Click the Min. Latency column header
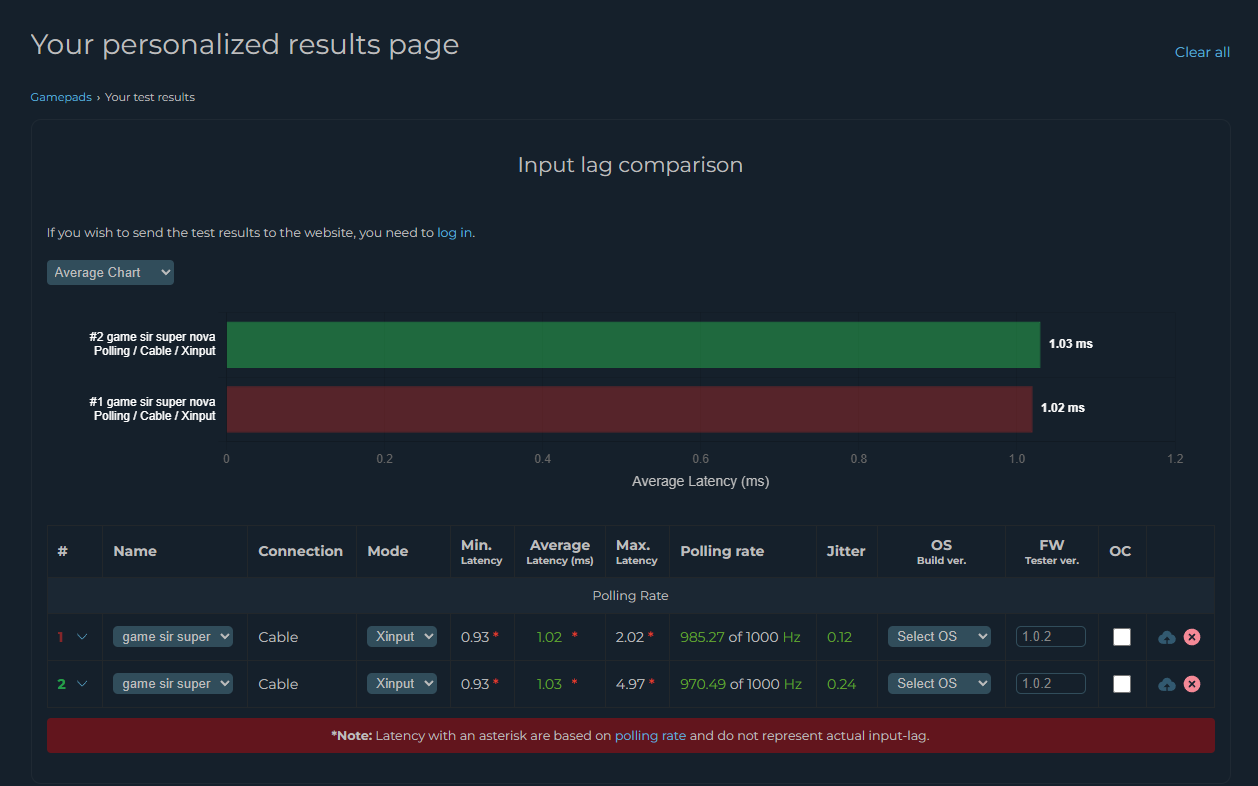Screen dimensions: 1258x786 pos(481,552)
